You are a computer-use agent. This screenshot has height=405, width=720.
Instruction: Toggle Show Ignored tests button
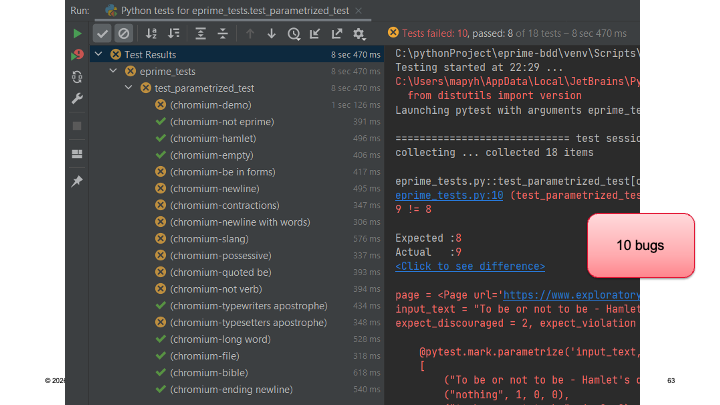tap(124, 34)
